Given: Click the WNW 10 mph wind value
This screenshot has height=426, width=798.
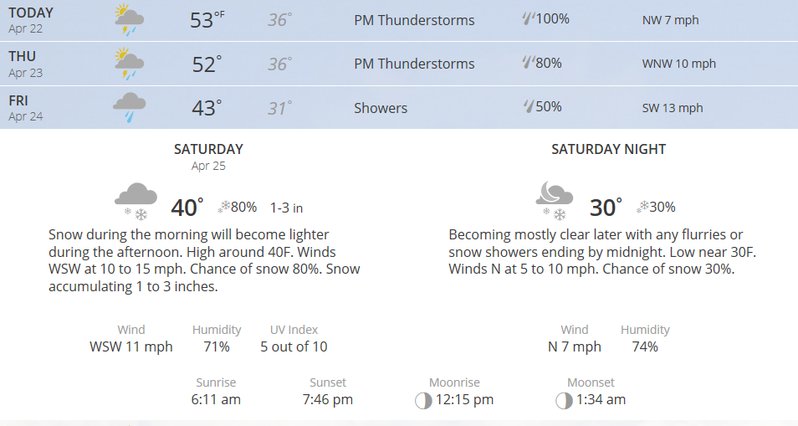Looking at the screenshot, I should tap(679, 64).
